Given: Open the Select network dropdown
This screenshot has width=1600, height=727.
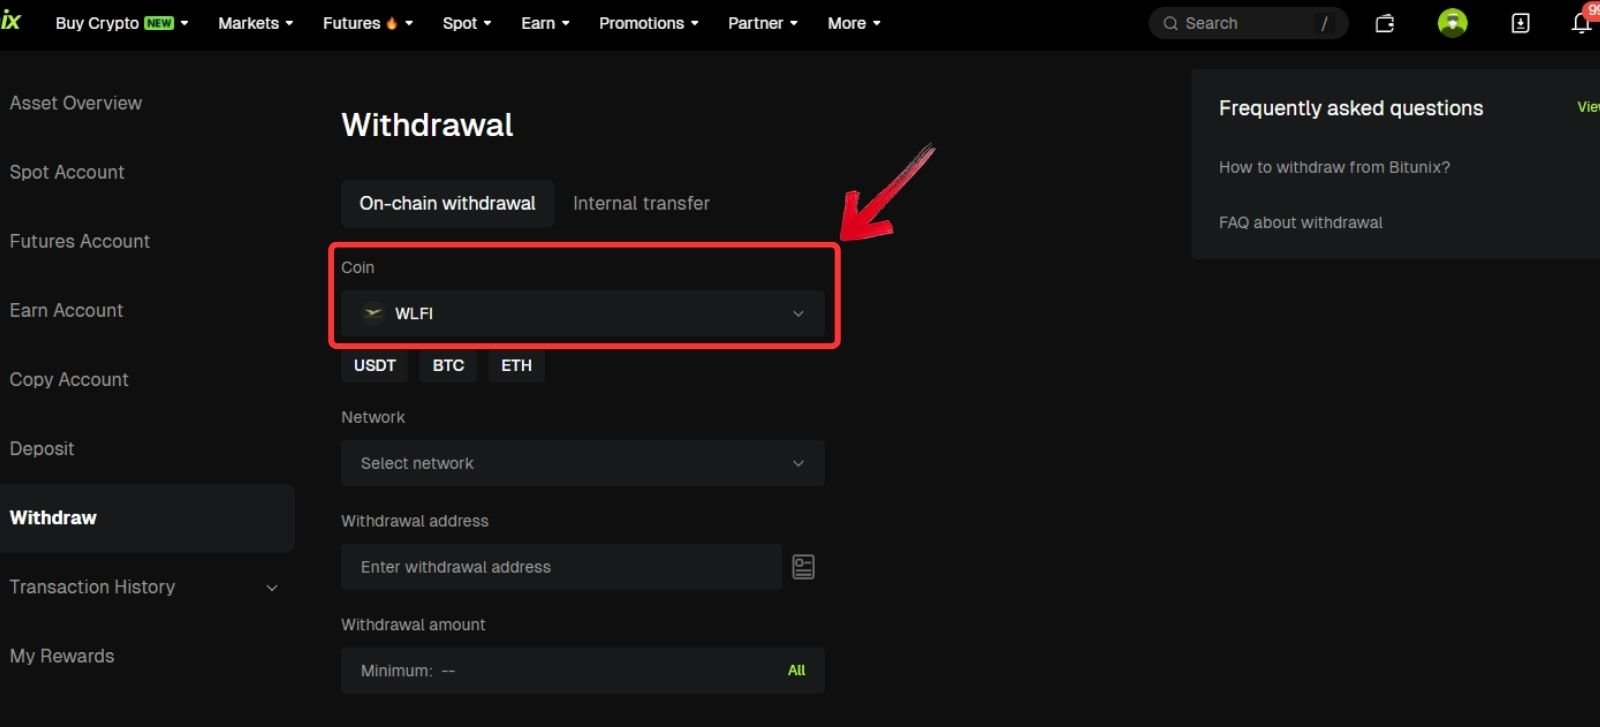Looking at the screenshot, I should tap(582, 463).
